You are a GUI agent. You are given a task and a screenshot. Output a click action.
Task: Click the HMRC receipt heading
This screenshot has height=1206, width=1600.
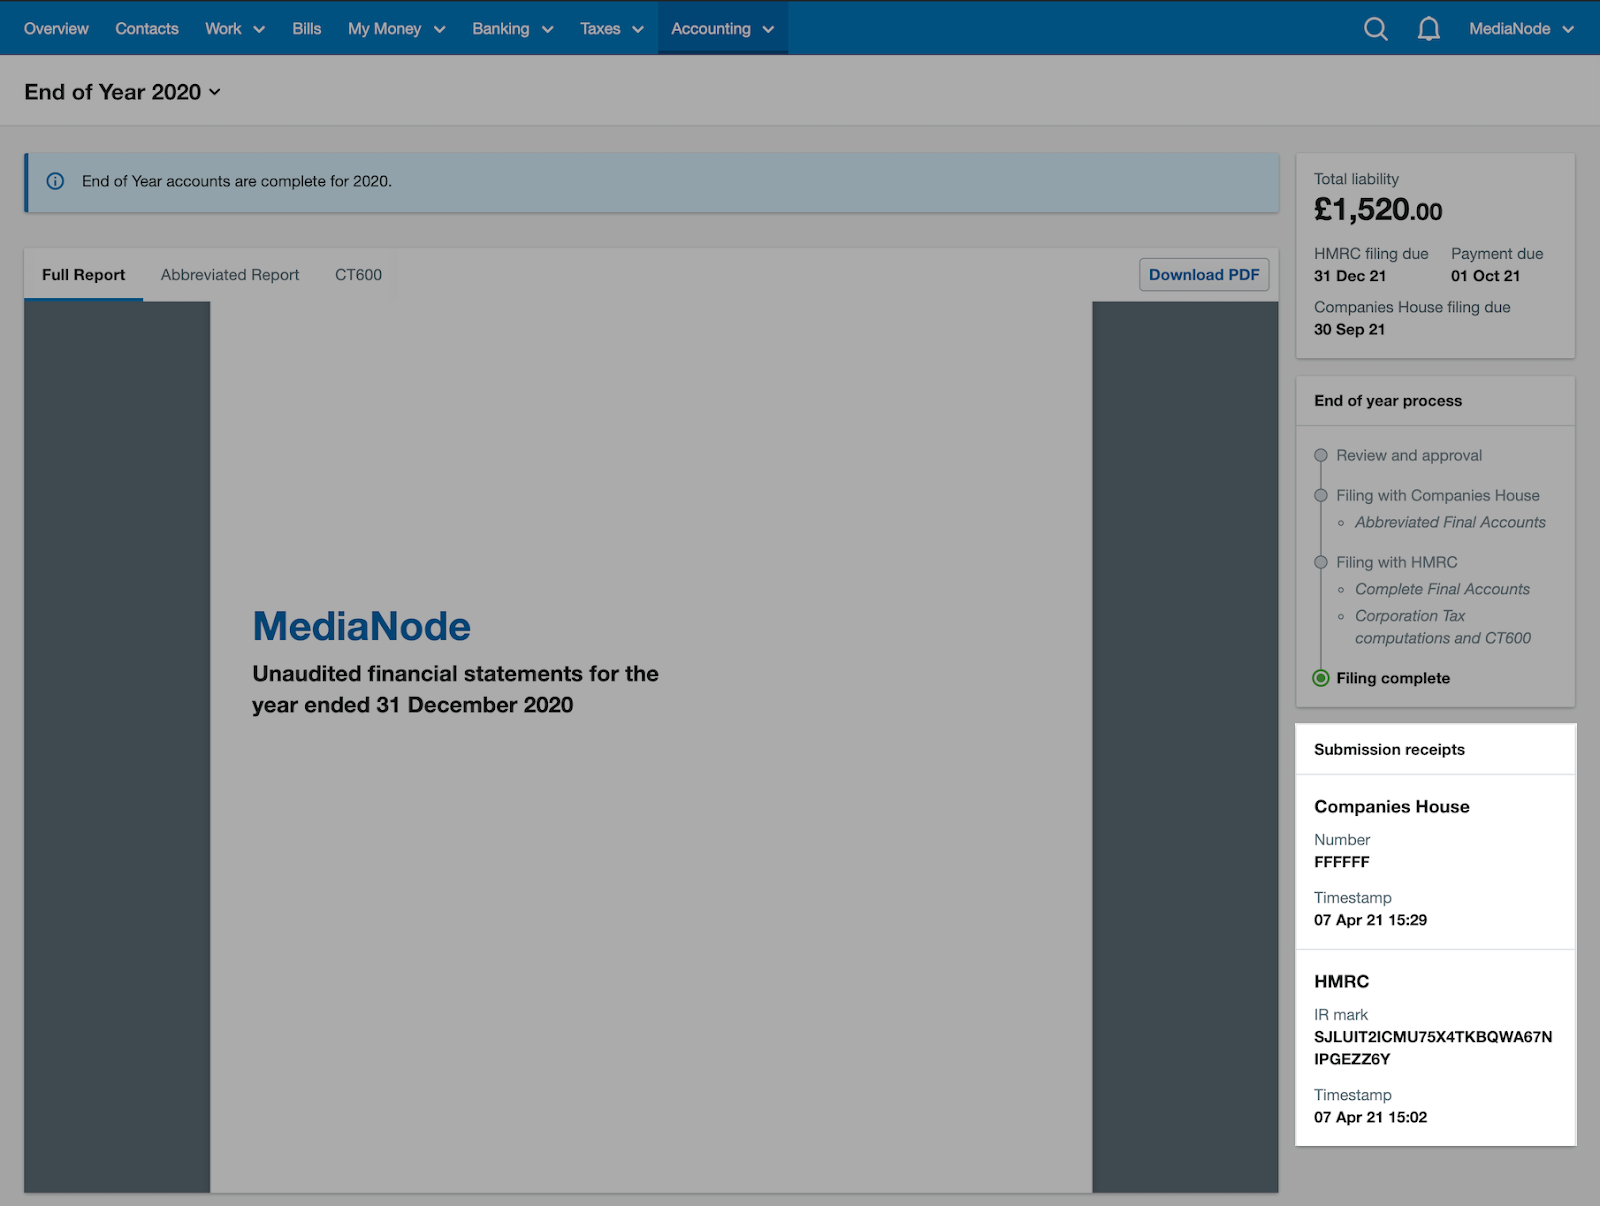point(1341,982)
